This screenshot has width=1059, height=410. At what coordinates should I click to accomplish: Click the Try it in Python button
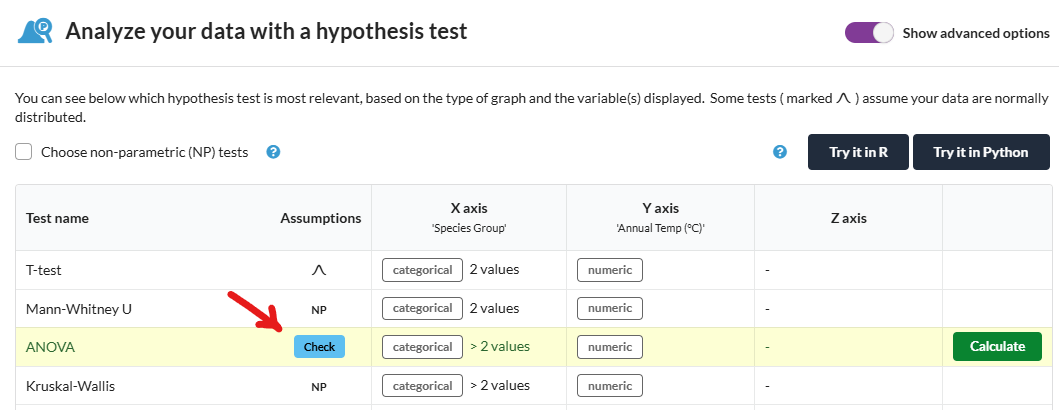[x=981, y=152]
